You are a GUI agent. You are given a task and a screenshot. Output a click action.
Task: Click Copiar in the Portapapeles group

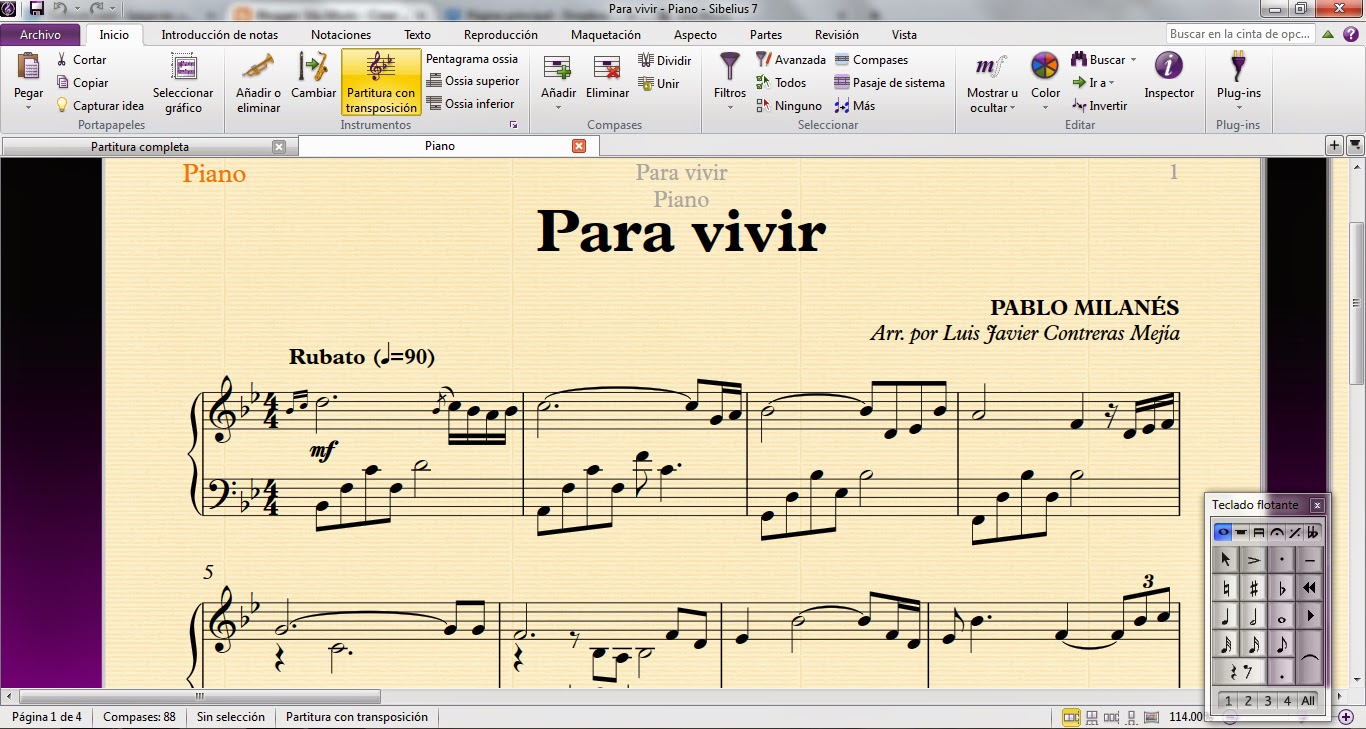point(82,83)
